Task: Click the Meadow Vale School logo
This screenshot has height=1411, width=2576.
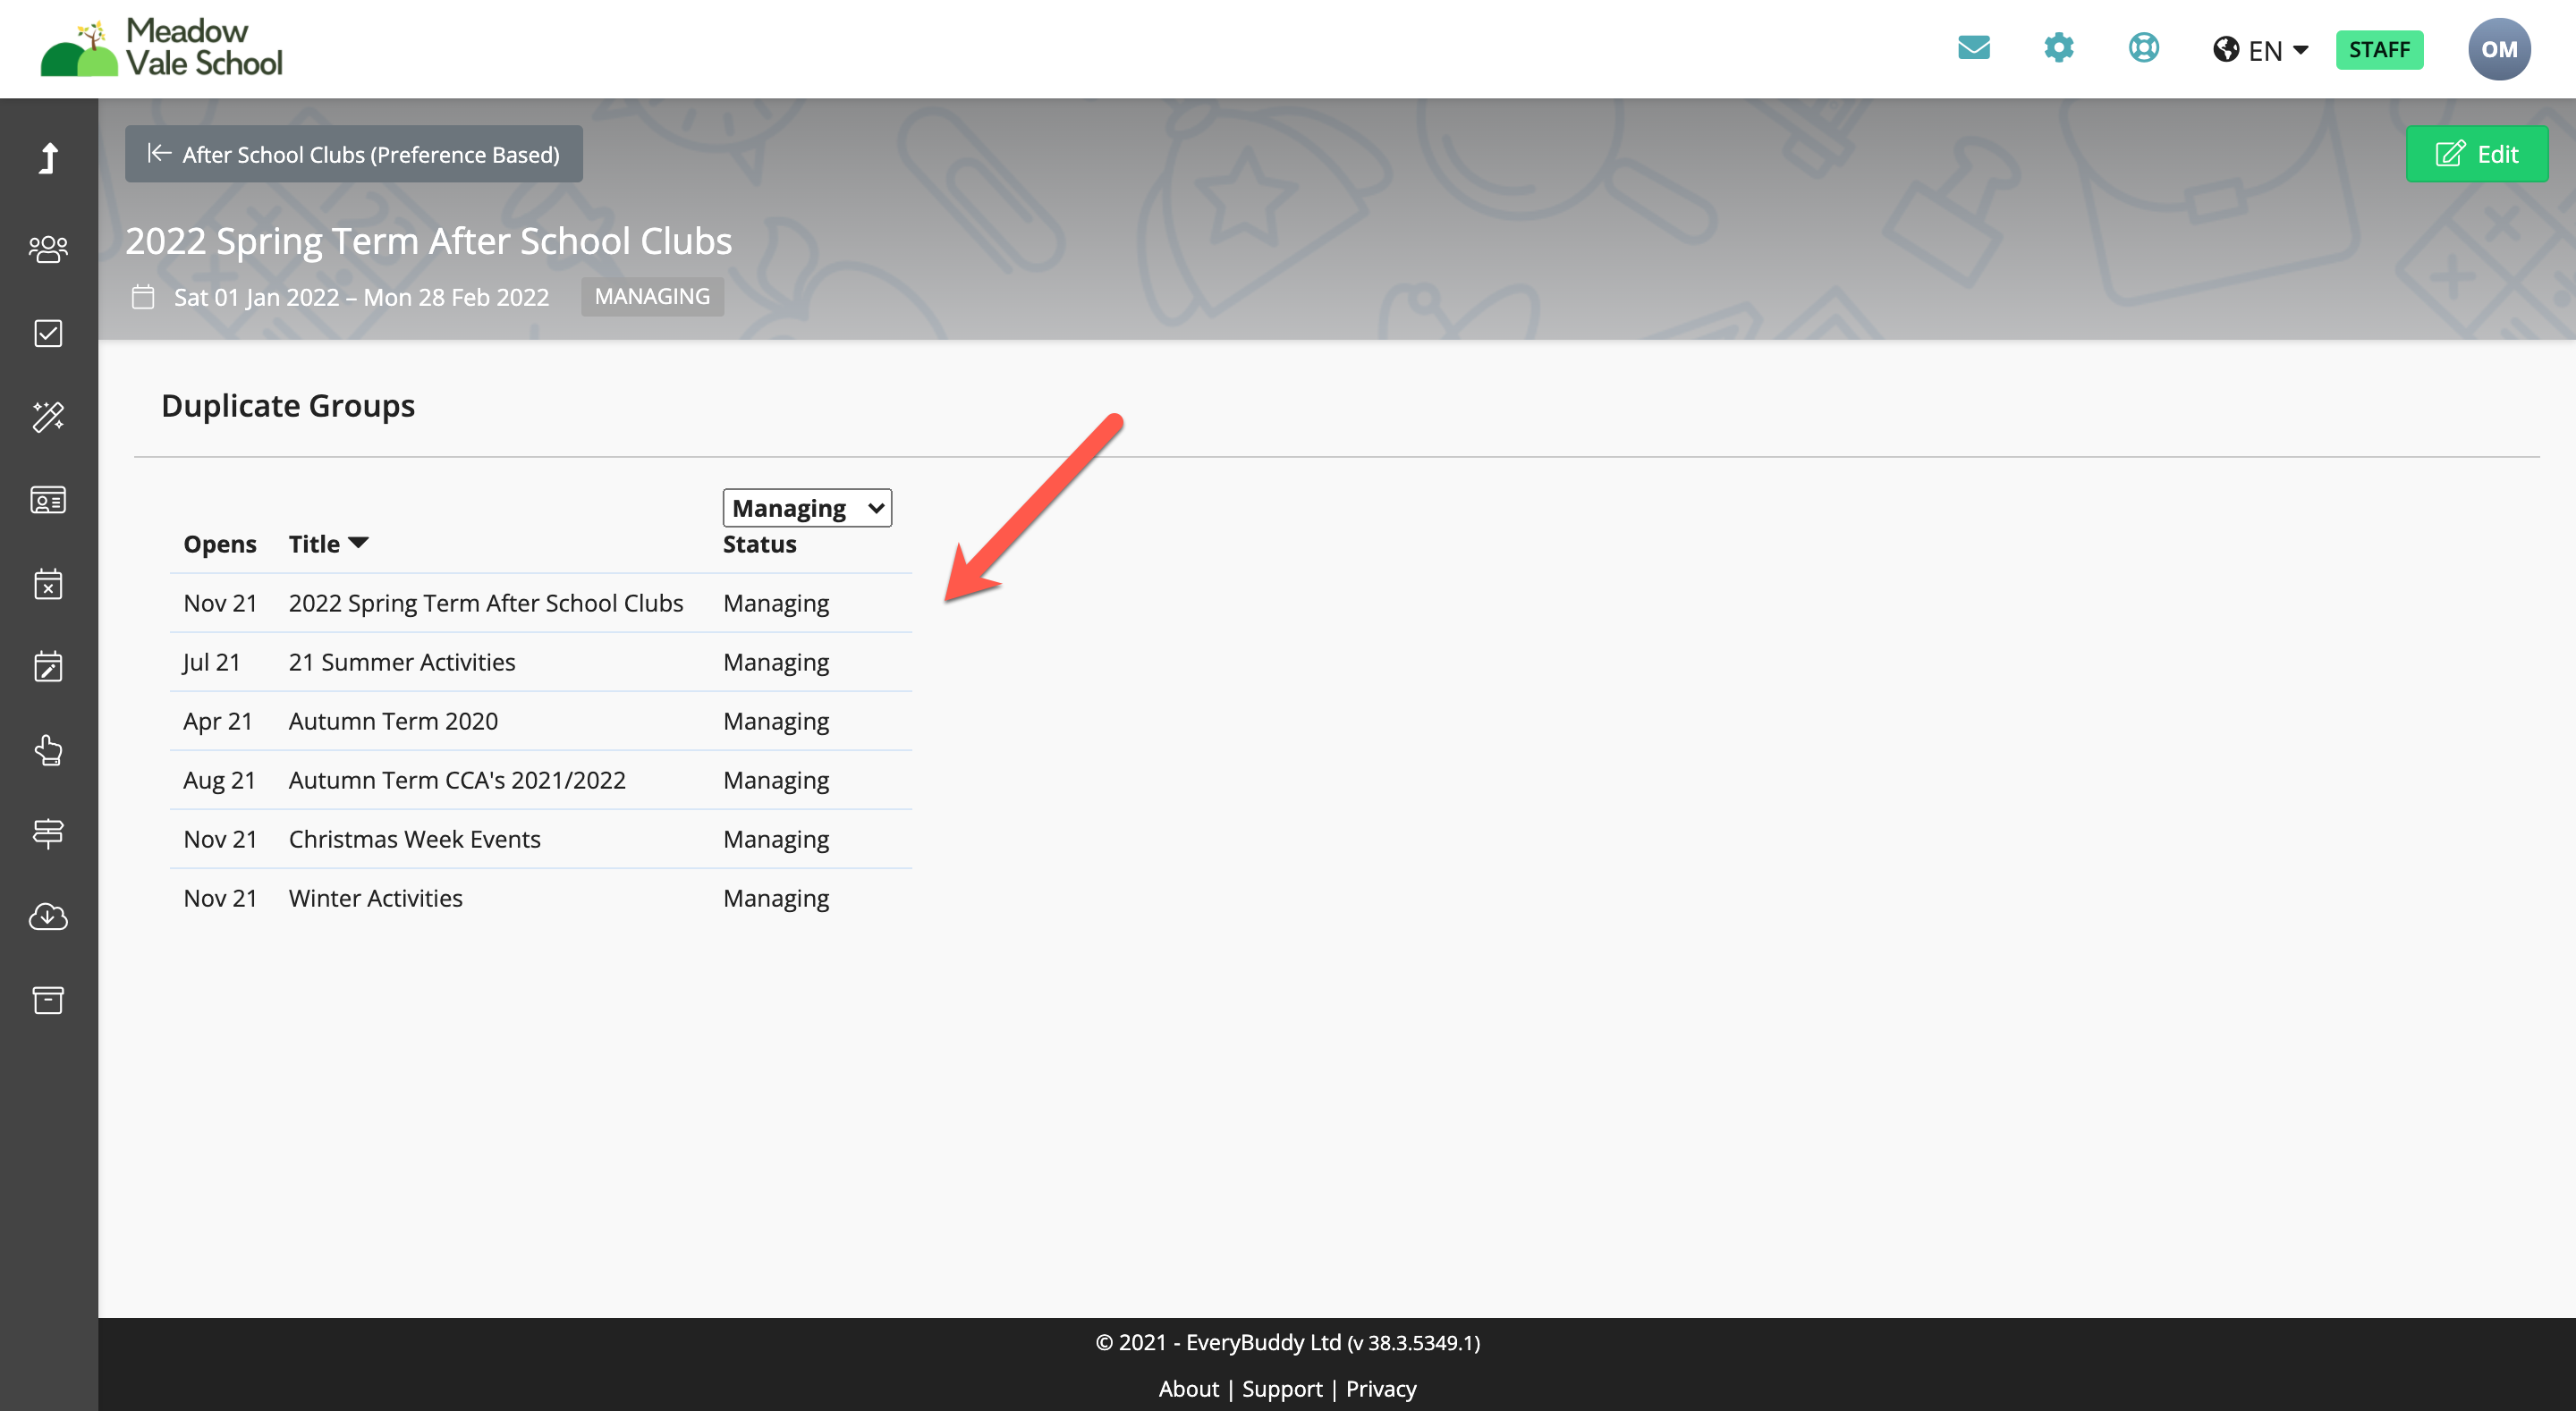Action: click(161, 47)
